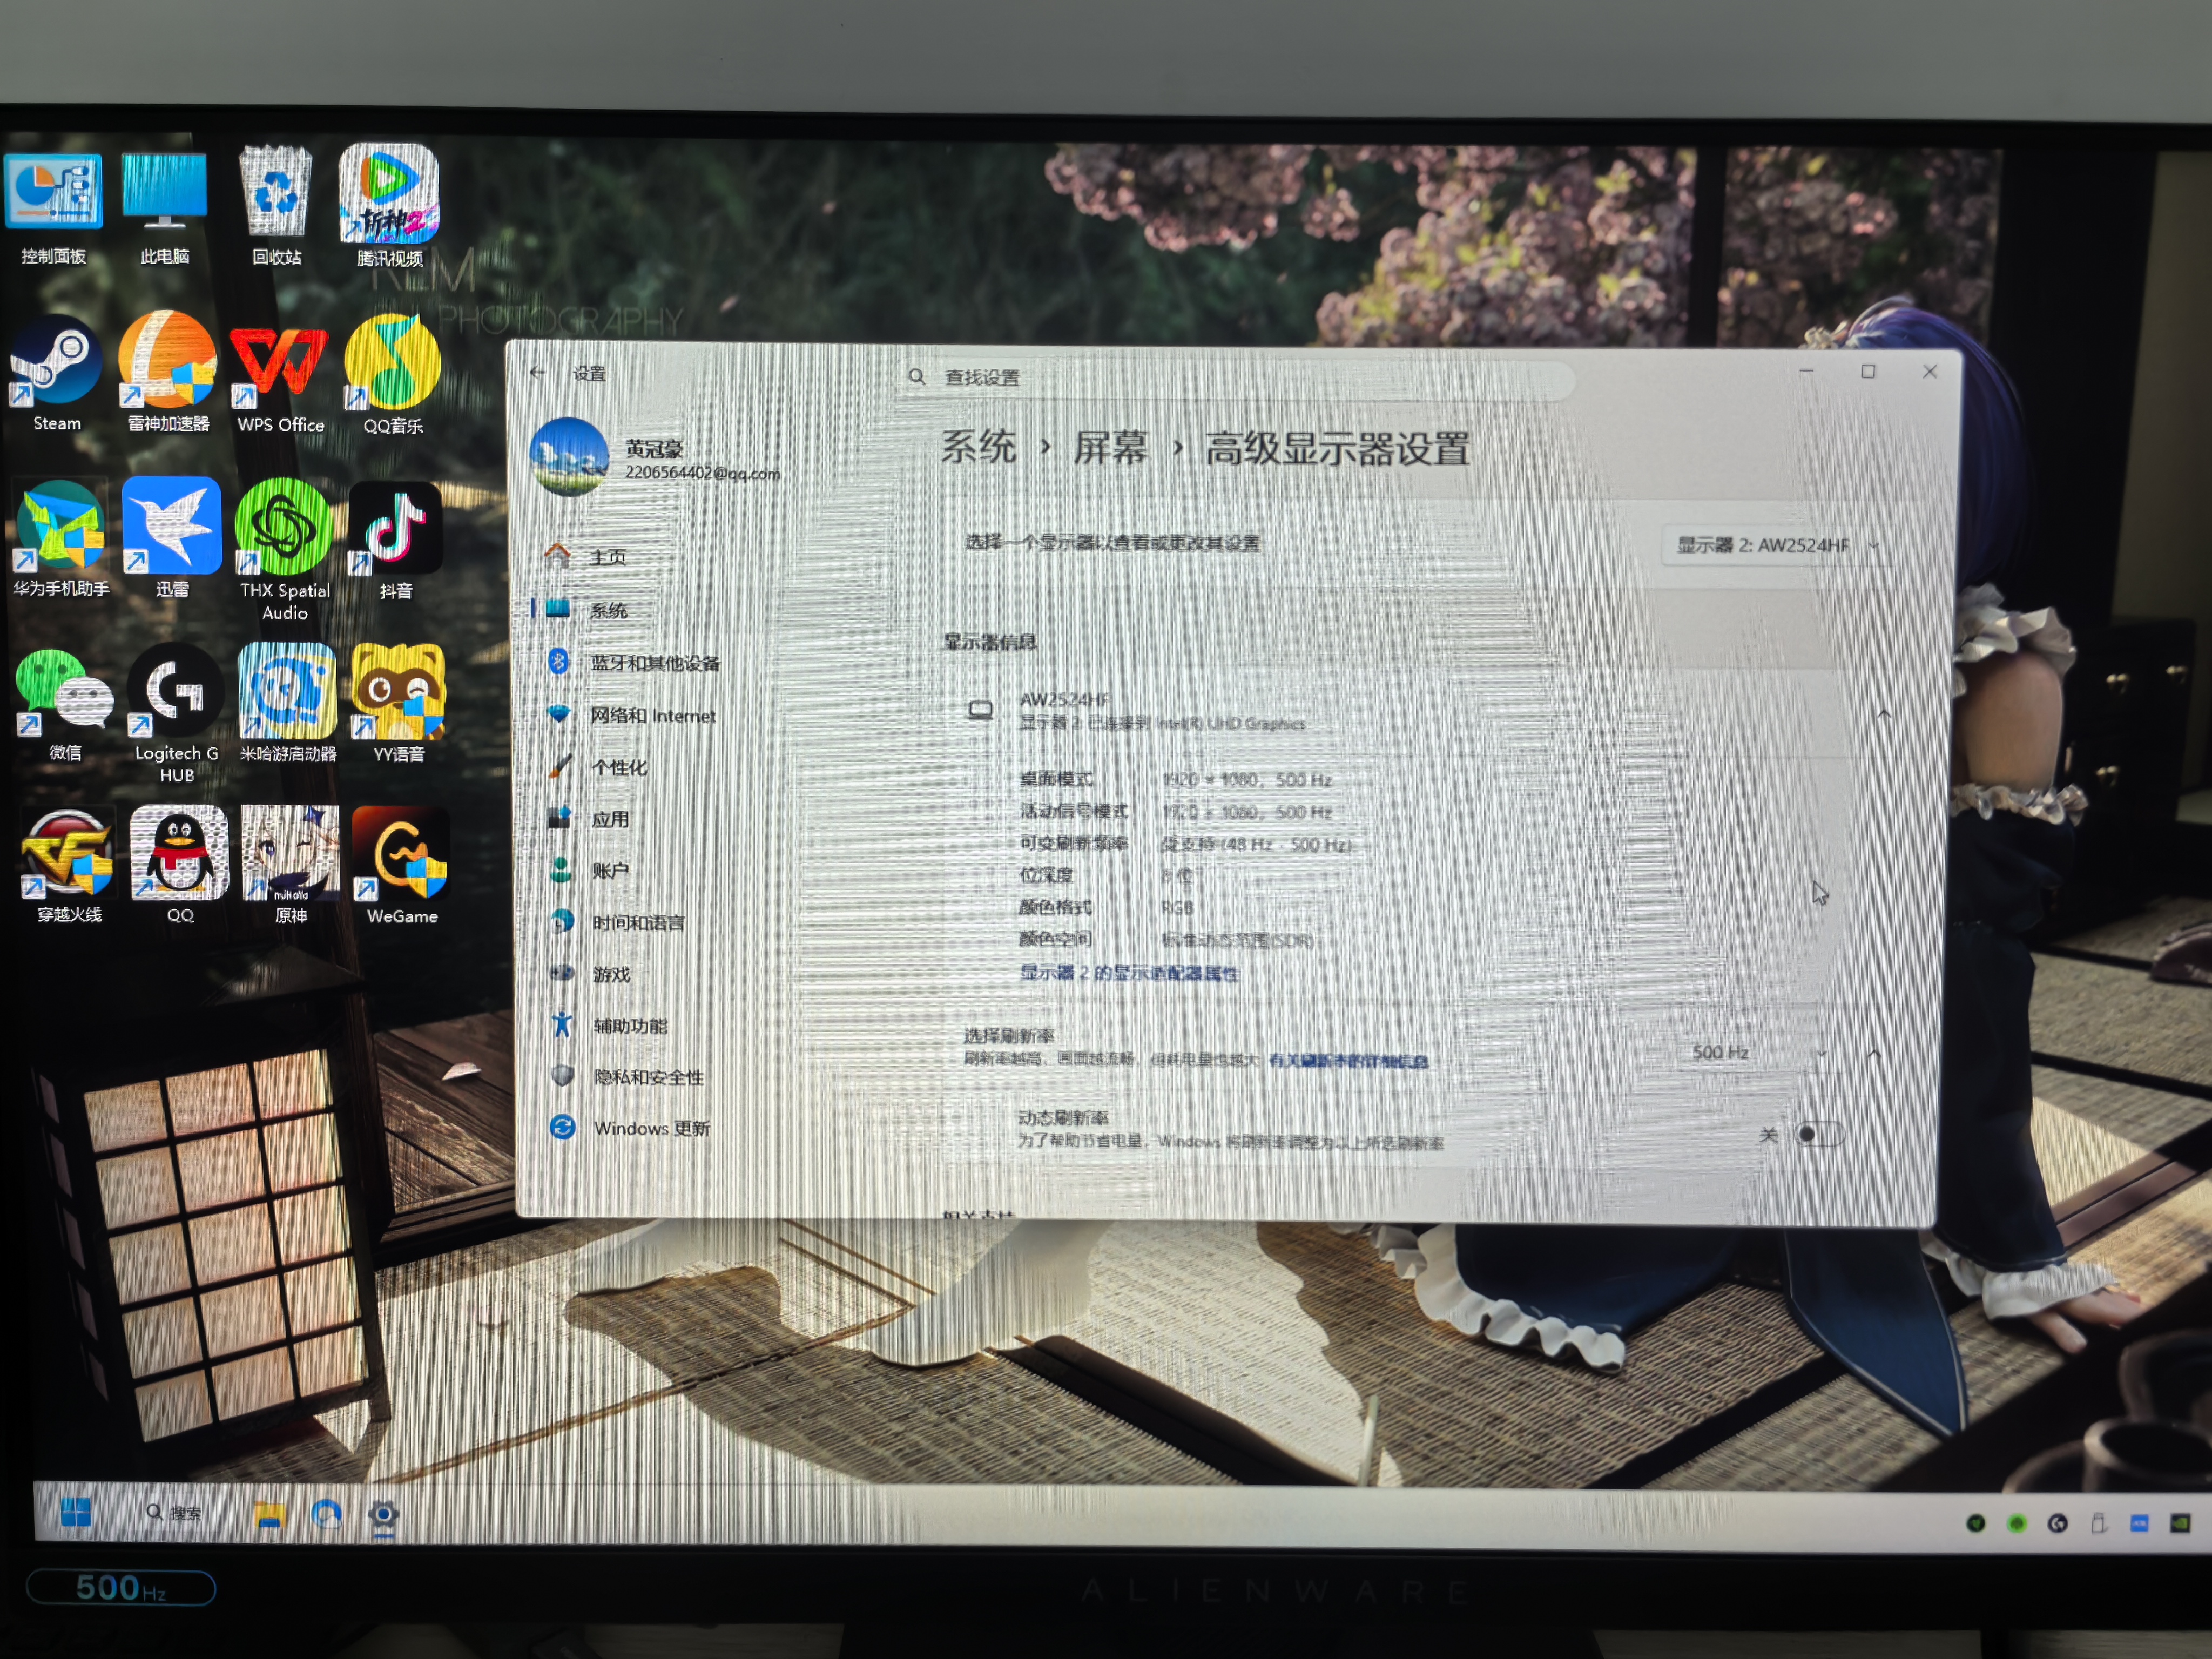Open the Steam desktop shortcut
This screenshot has height=1659, width=2212.
[56, 374]
